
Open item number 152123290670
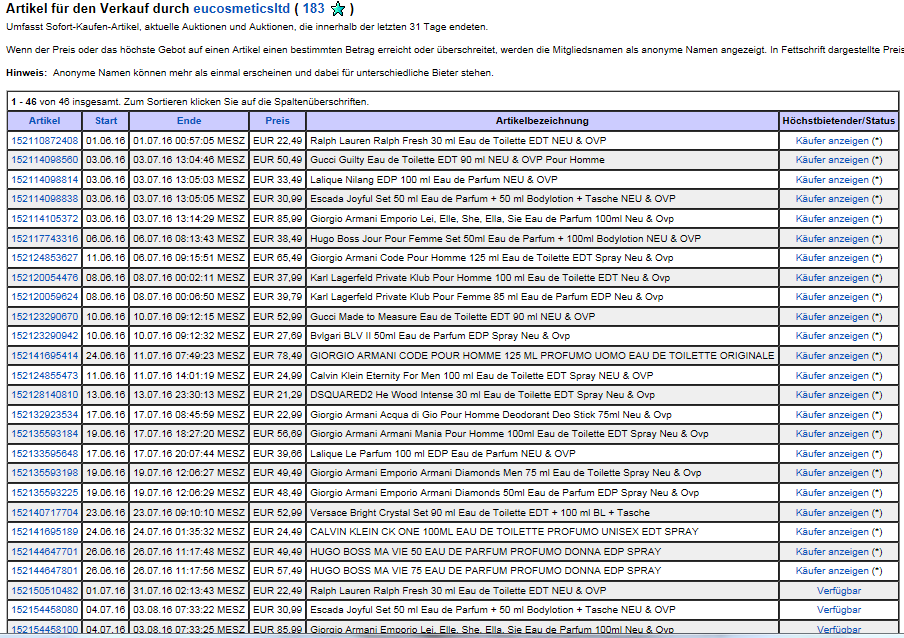coord(45,317)
